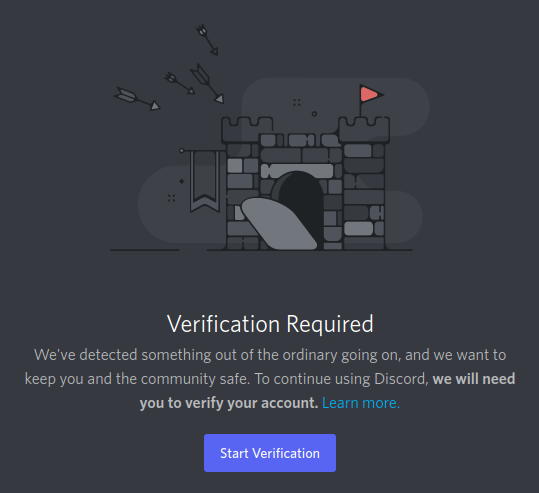
Task: Click the four-dot sparkle above castle wall
Action: coord(297,102)
